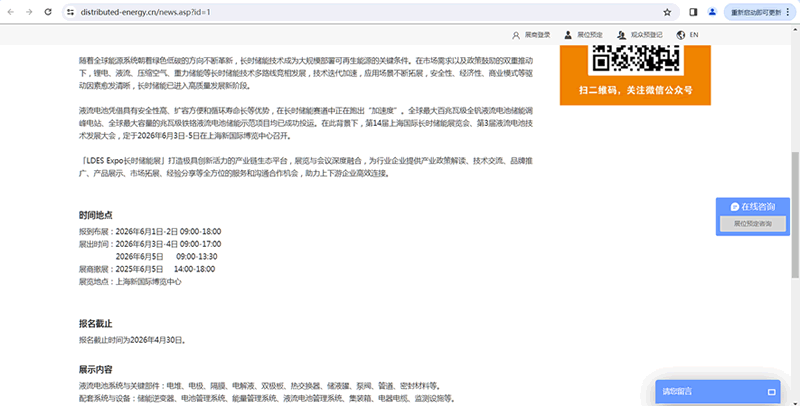The image size is (800, 406).
Task: Open 观众预登记 visitor pre-registration
Action: [638, 34]
